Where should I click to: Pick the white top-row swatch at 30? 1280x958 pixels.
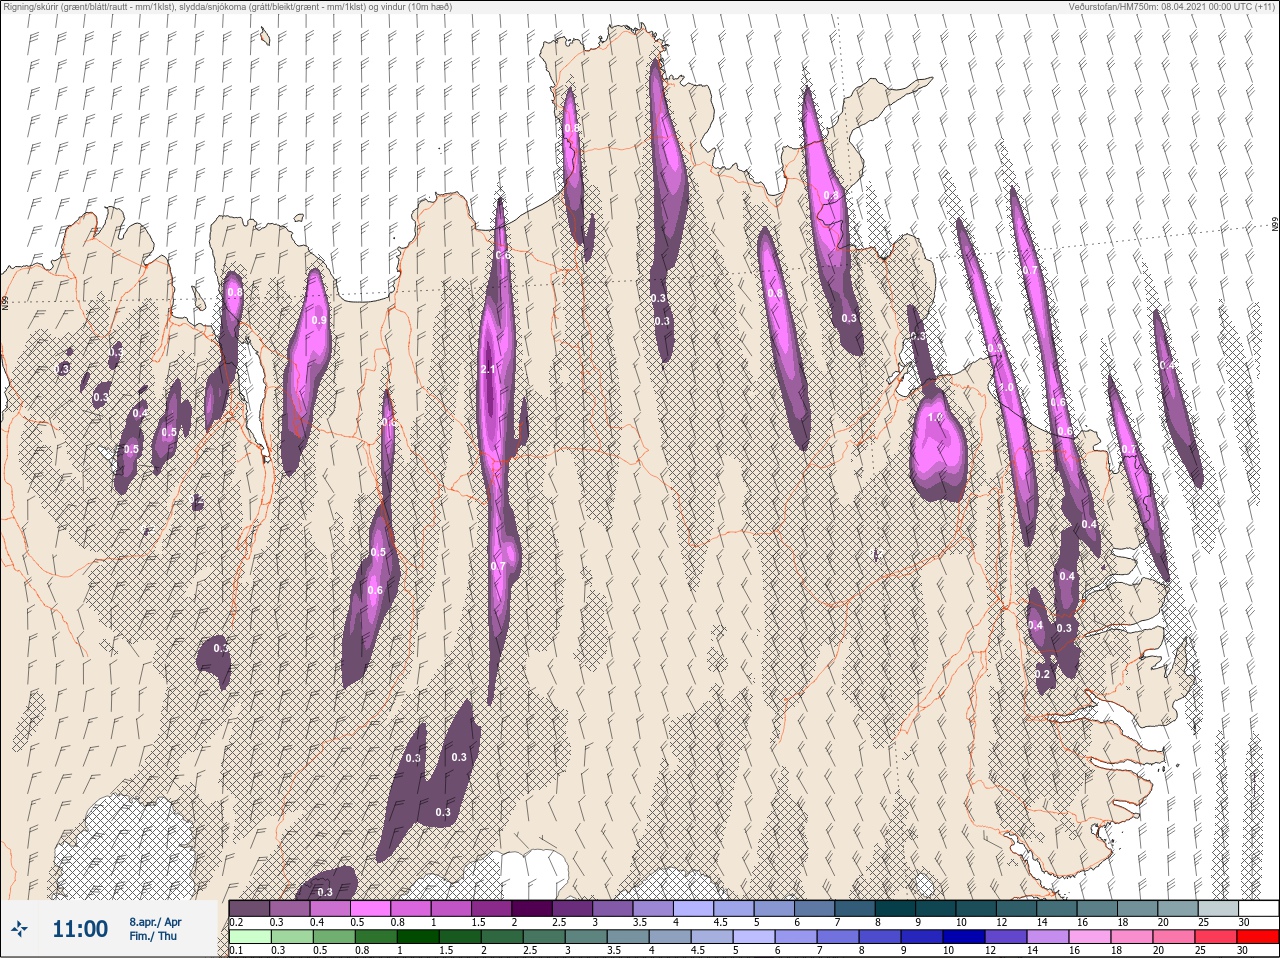point(1259,908)
